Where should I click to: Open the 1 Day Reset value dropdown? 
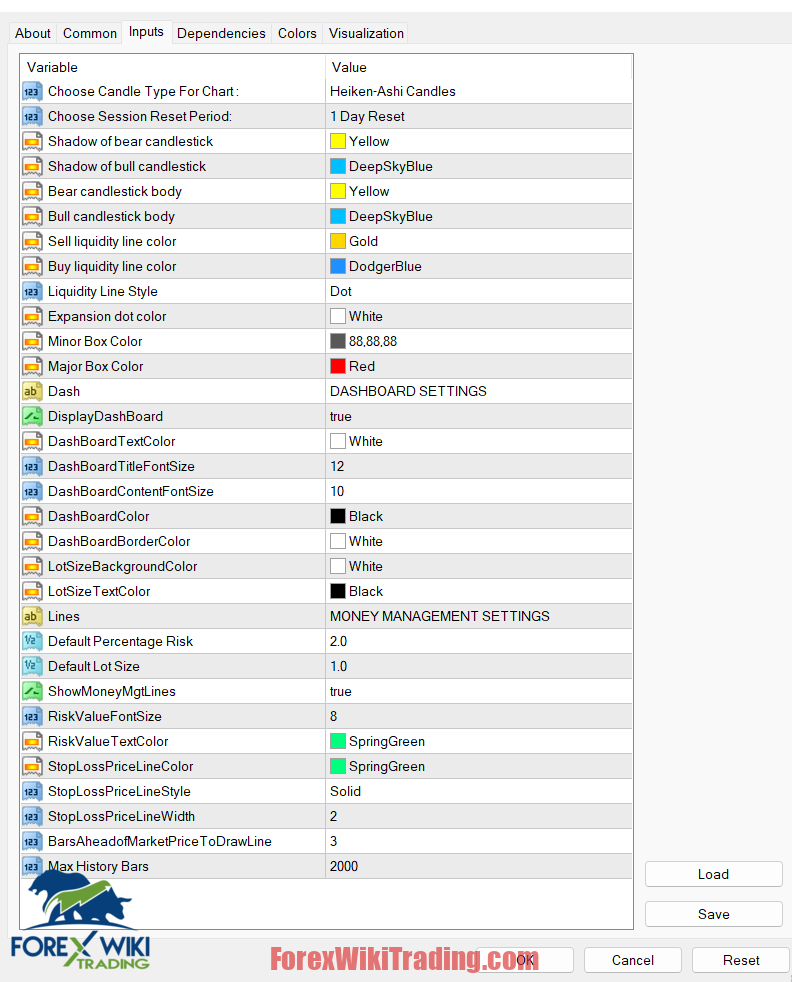pos(478,116)
